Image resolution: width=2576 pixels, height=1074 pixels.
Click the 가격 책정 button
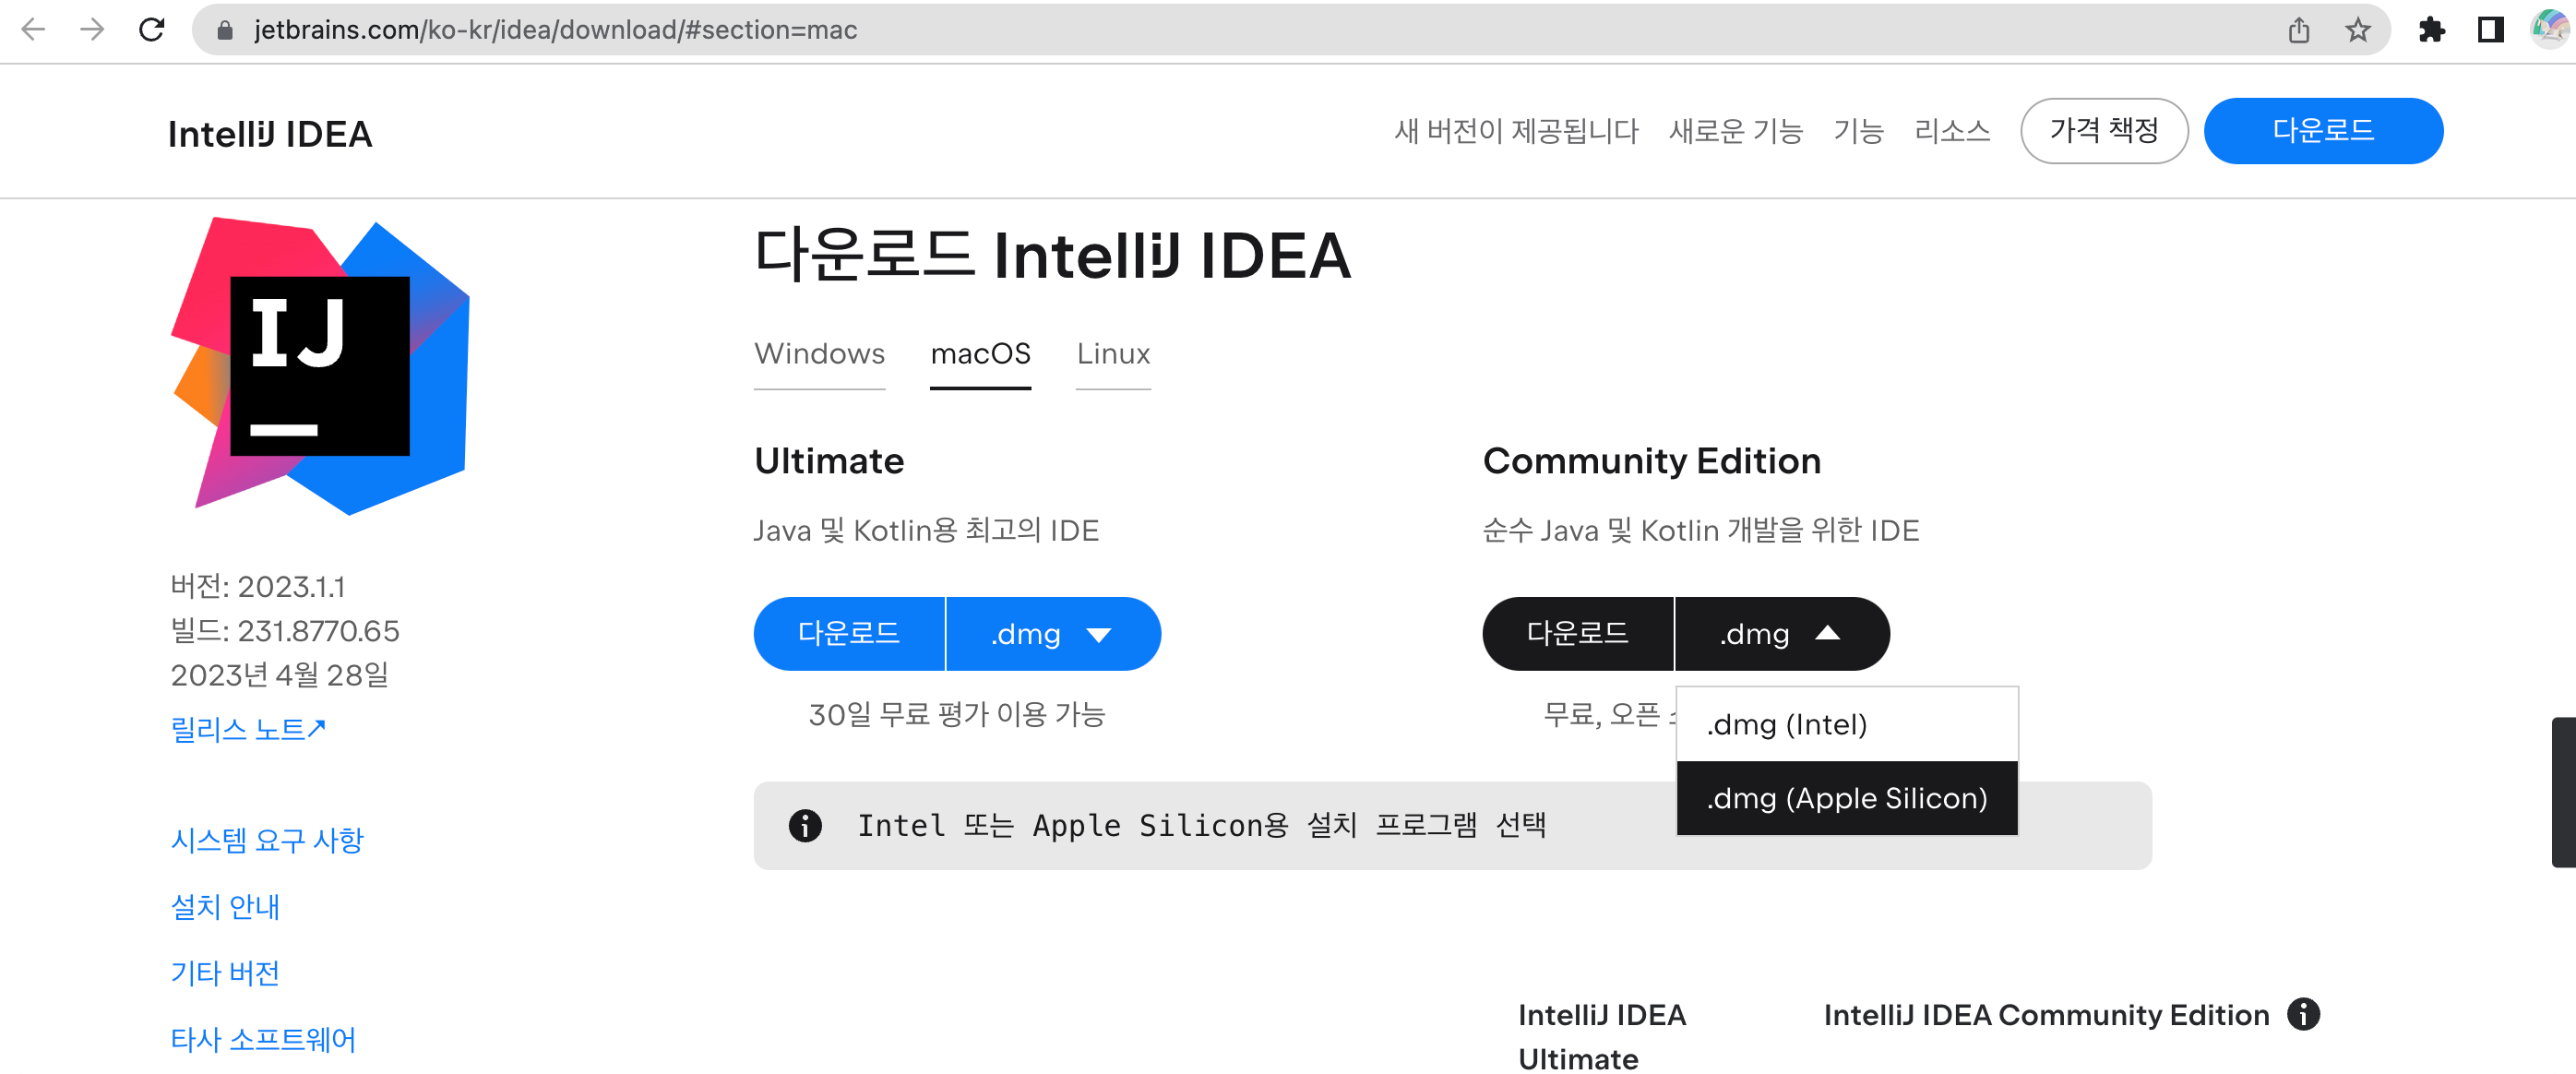[2104, 131]
